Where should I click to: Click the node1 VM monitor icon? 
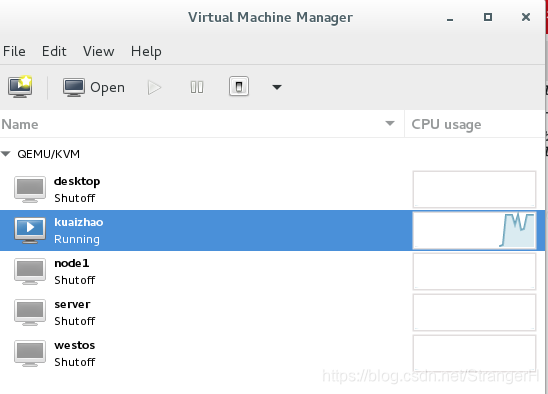coord(30,271)
